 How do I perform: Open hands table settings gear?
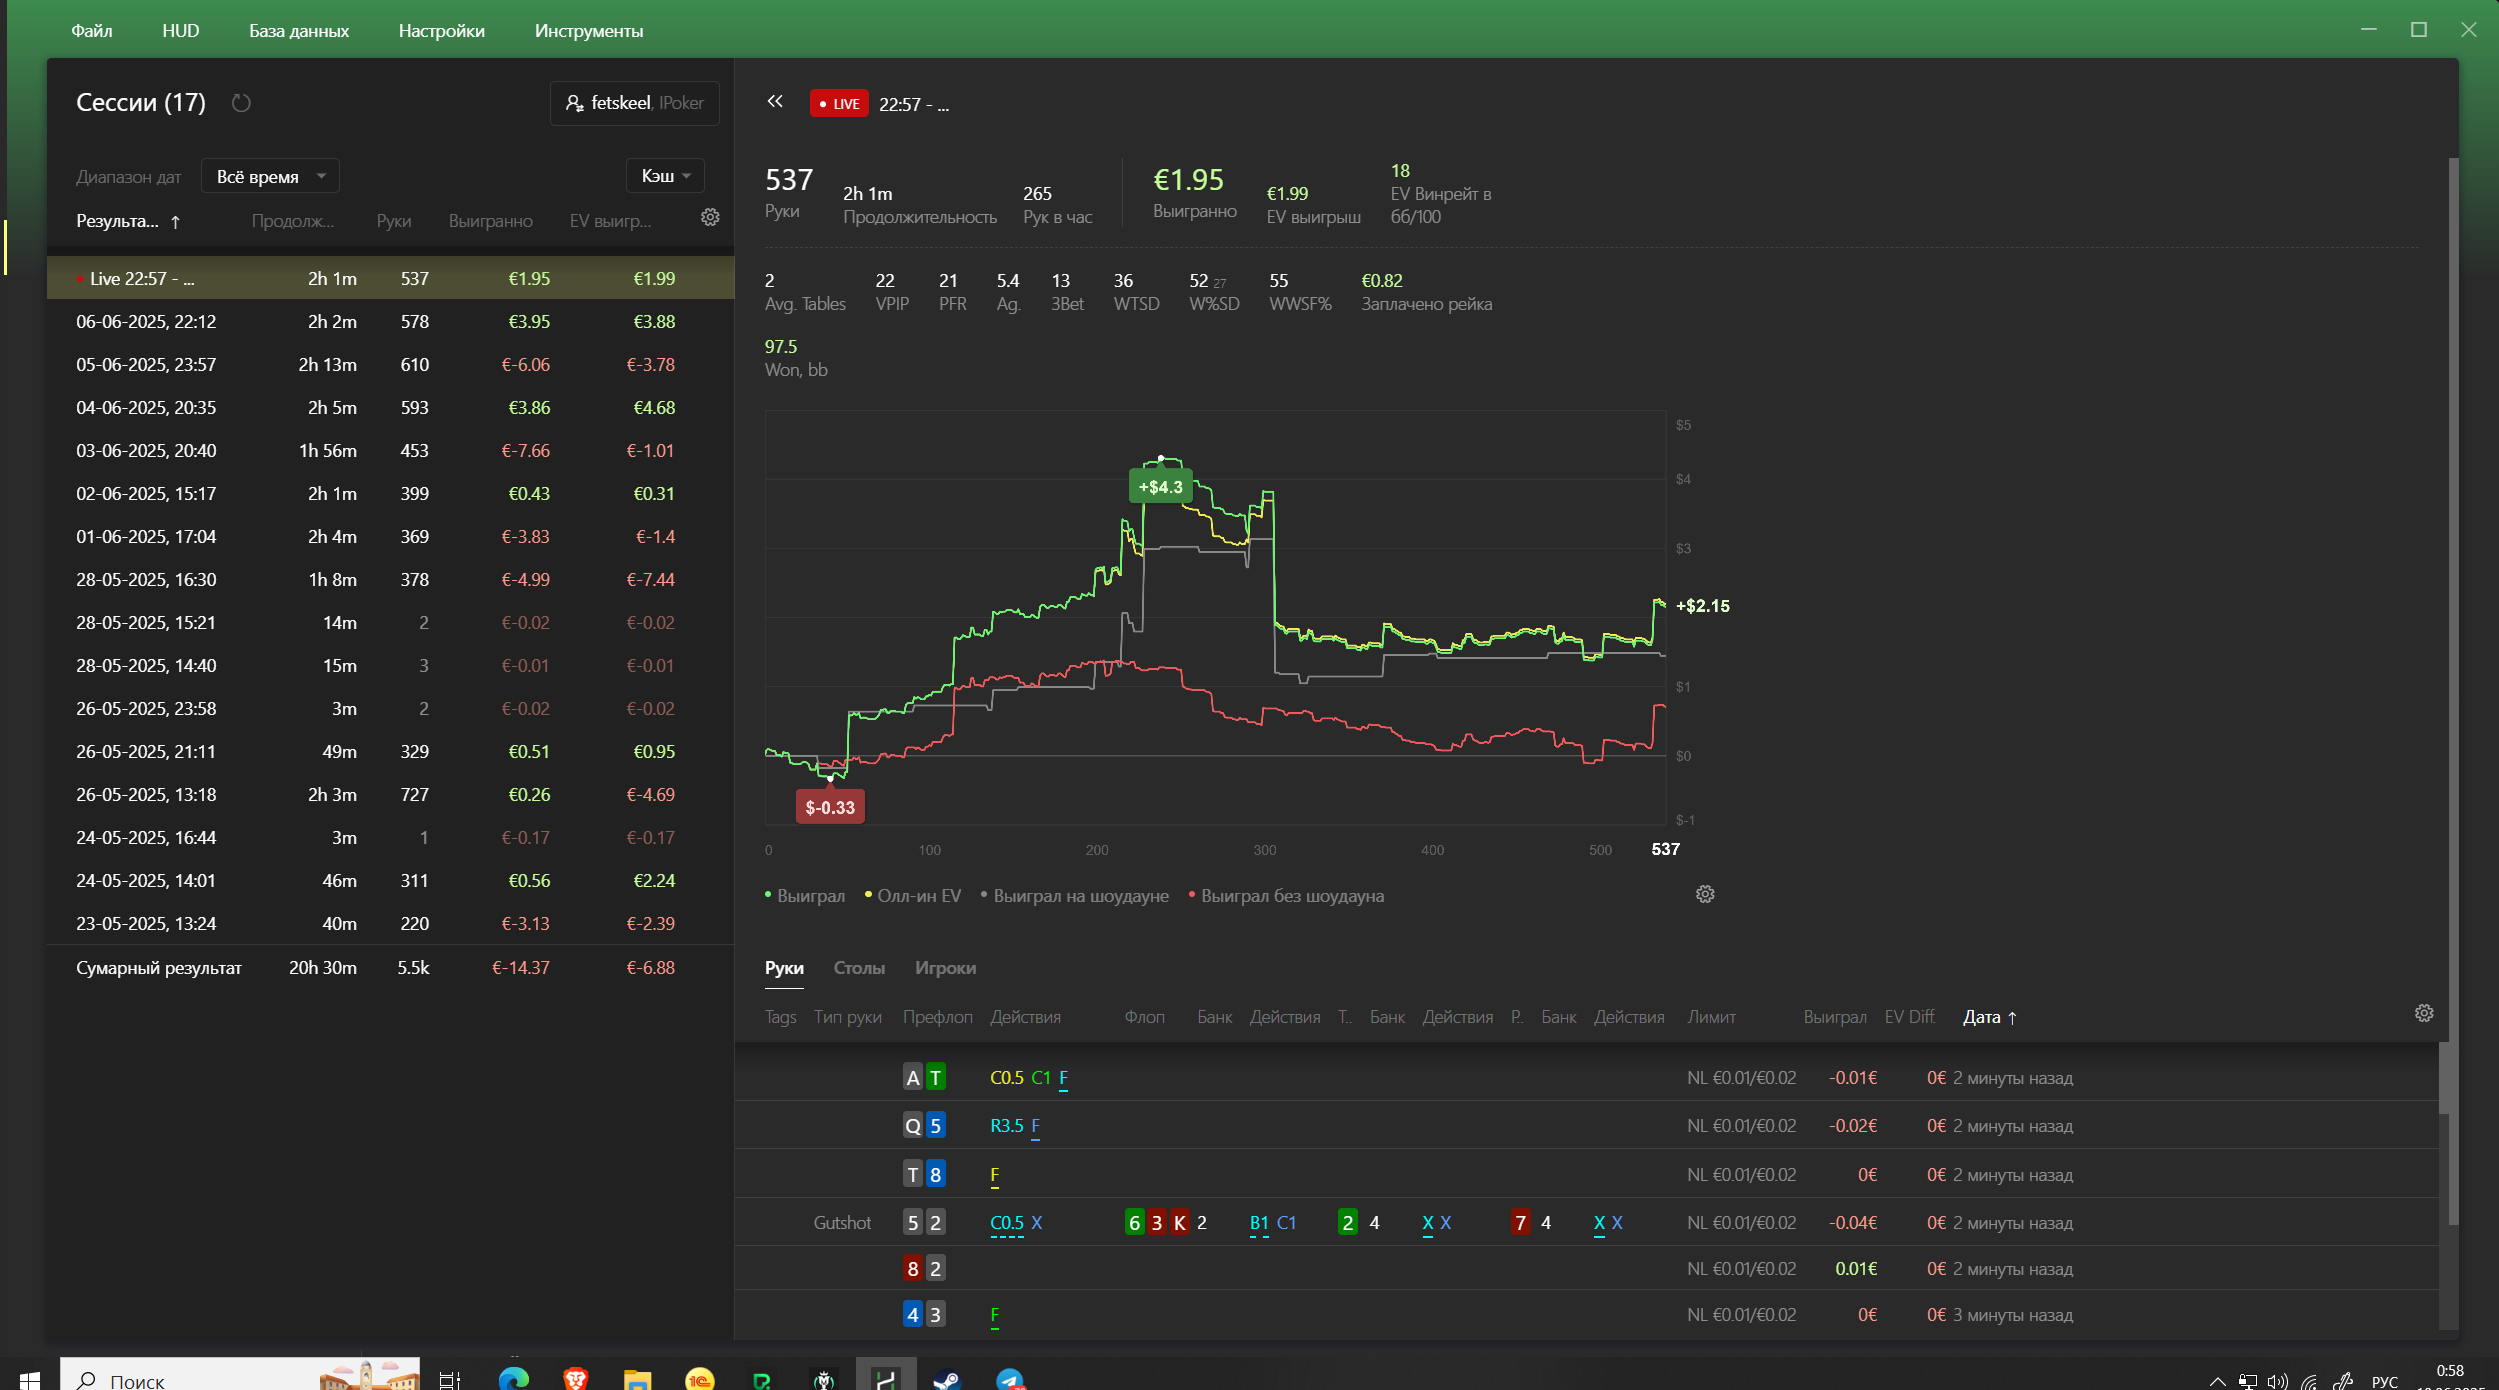click(2424, 1013)
